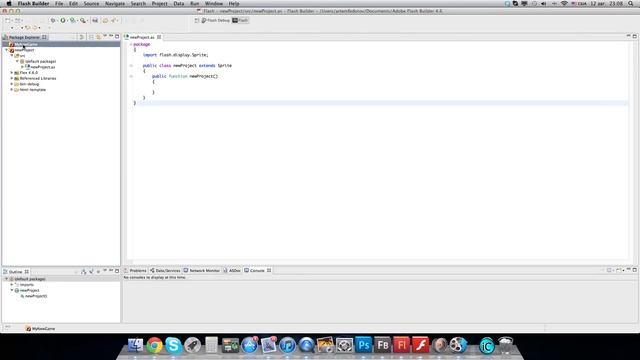640x360 pixels.
Task: Open the Project menu
Action: pos(159,3)
